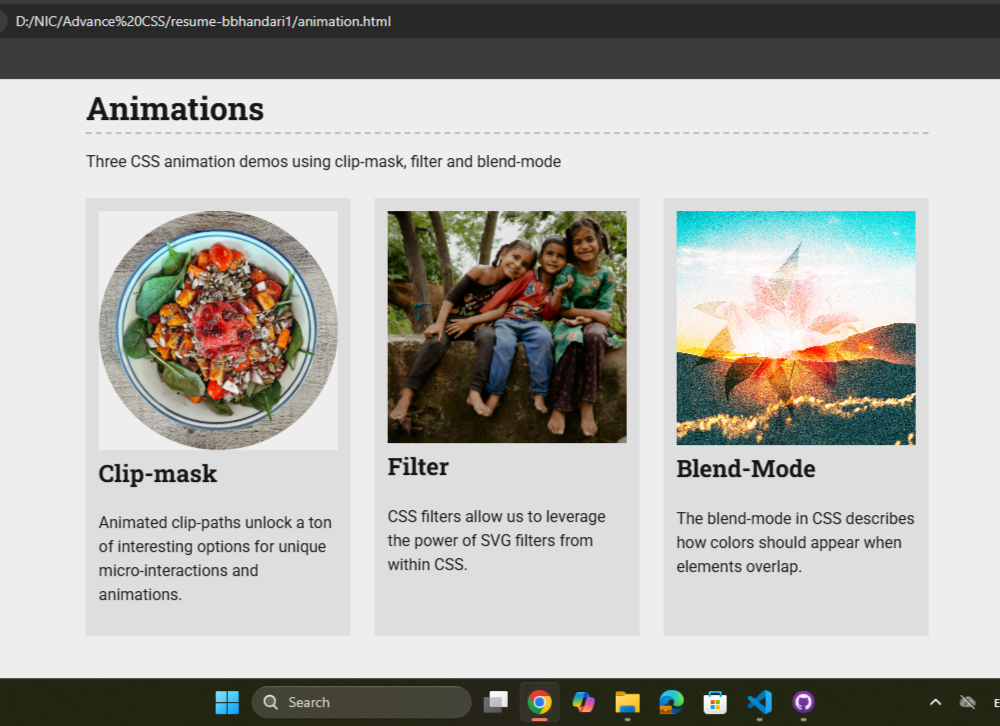Click the Filter card heading
The width and height of the screenshot is (1000, 726).
[x=418, y=467]
